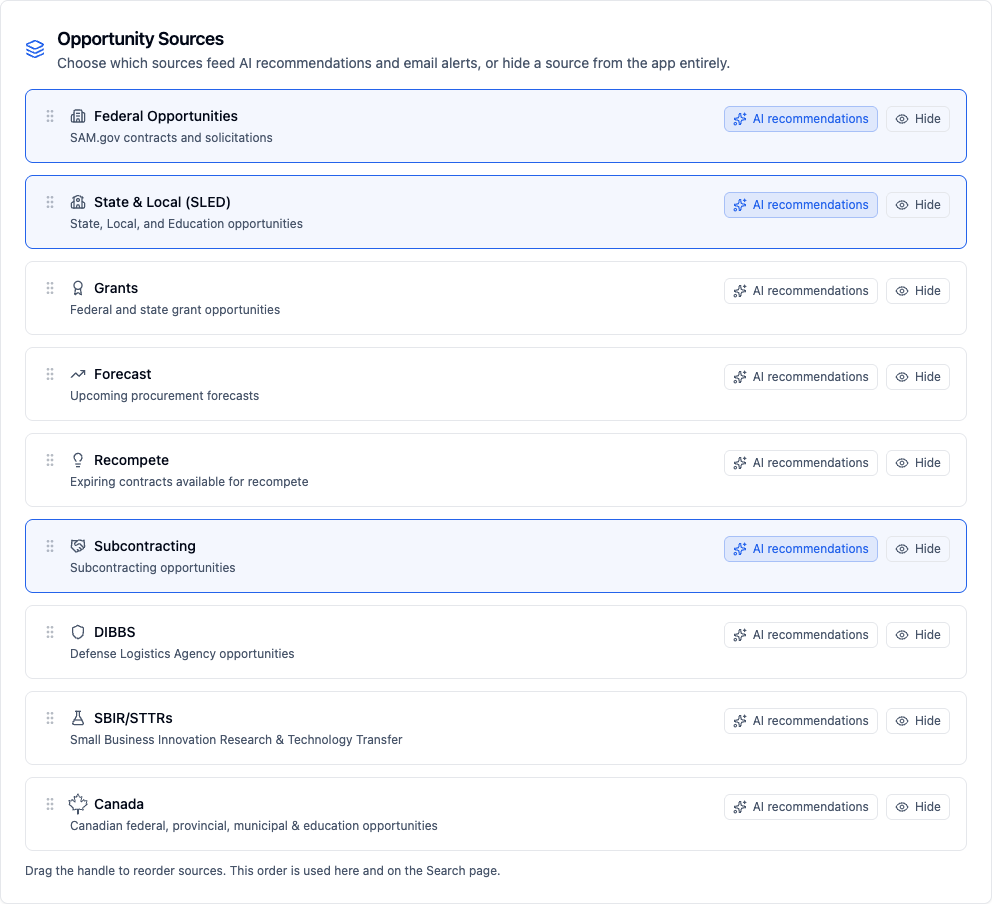Hide the Grants source

[917, 291]
